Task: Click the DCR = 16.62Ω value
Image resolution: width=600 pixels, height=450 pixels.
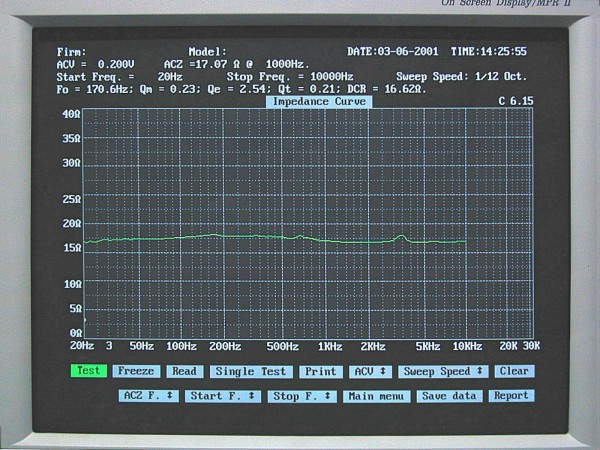Action: tap(386, 89)
